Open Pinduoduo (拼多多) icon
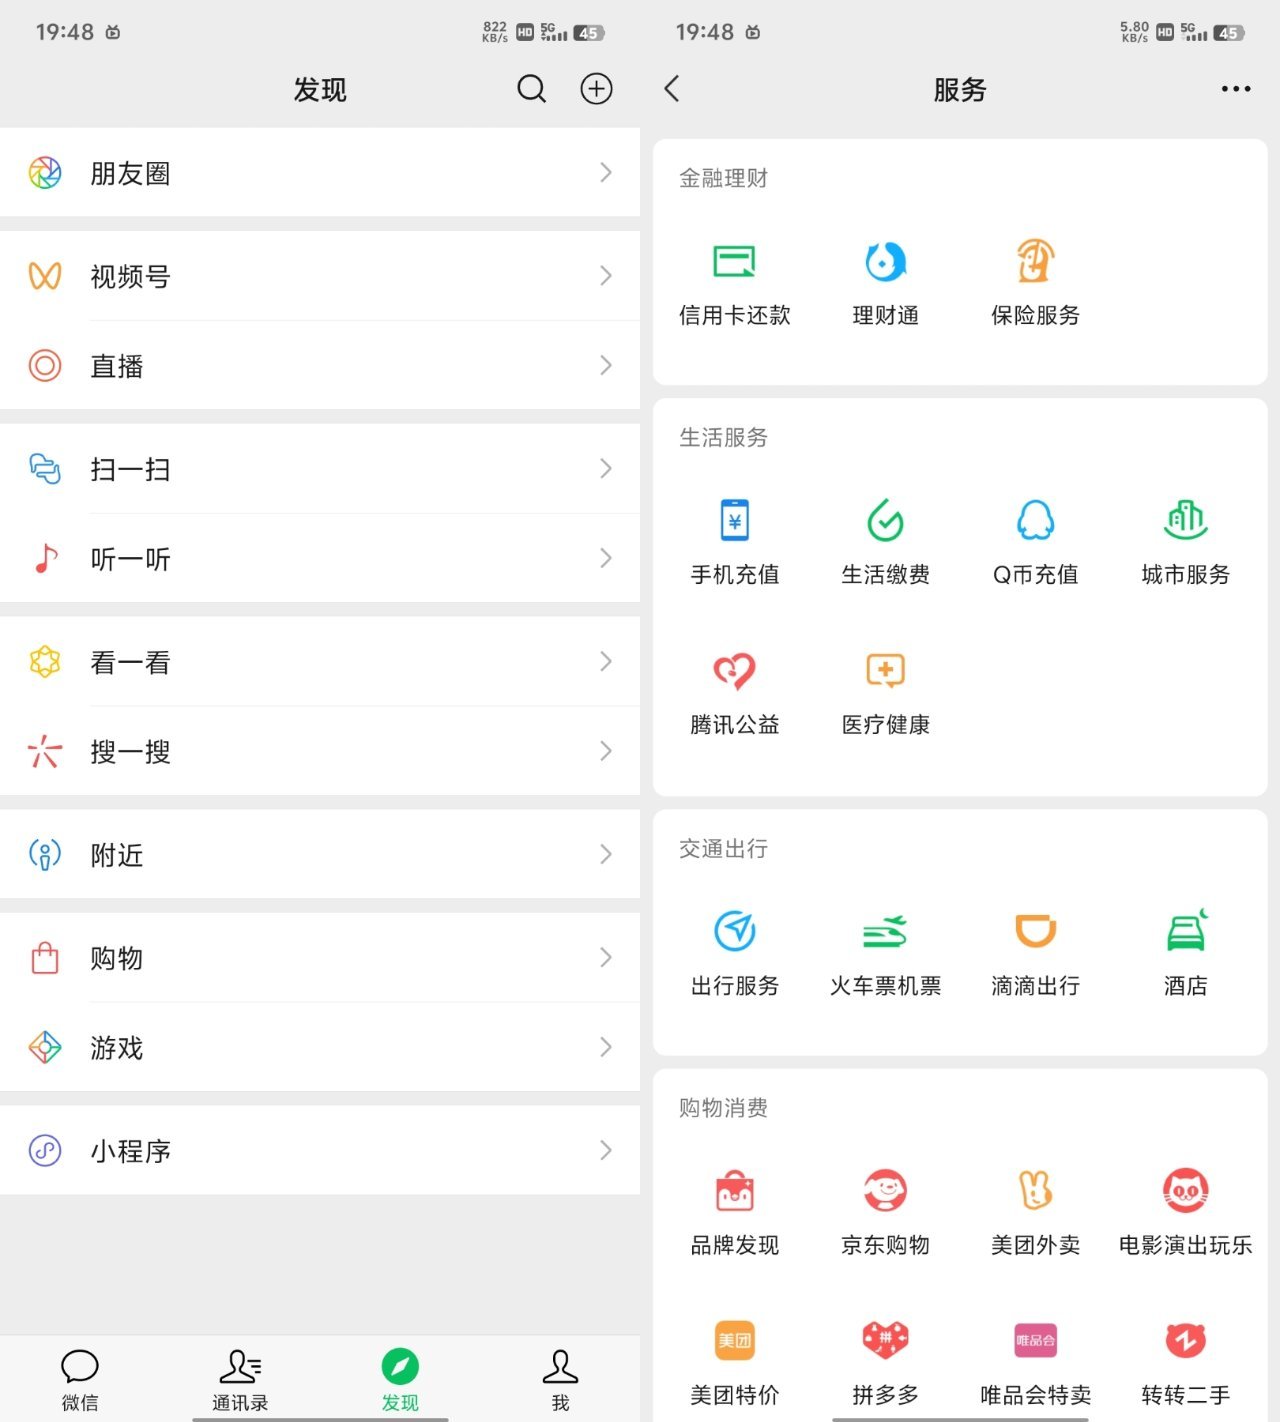Screen dimensions: 1280x1422 (x=886, y=1340)
